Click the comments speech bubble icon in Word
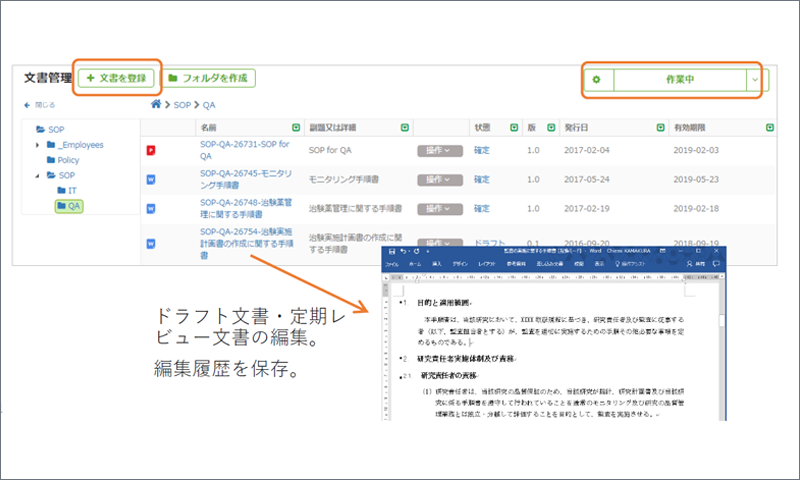The height and width of the screenshot is (480, 800). pos(716,264)
